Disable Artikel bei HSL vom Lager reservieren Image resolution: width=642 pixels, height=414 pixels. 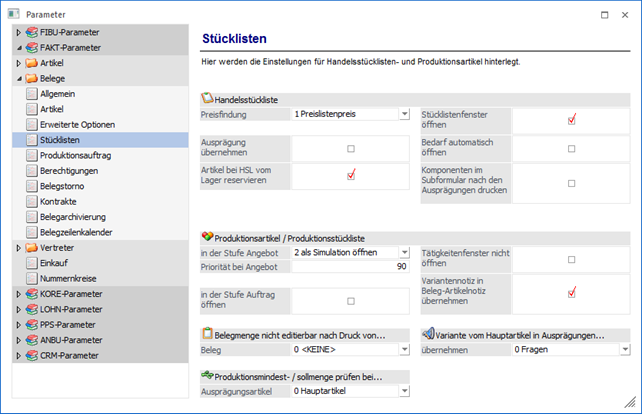tap(351, 175)
